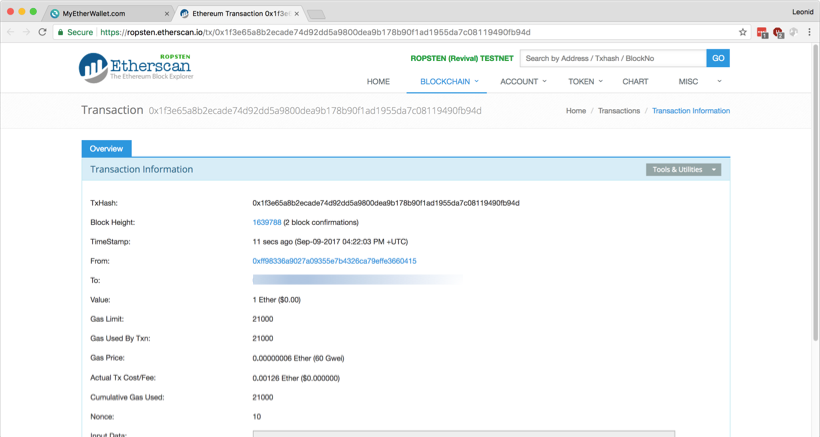Close the Ethereum Transaction tab
Image resolution: width=820 pixels, height=437 pixels.
tap(297, 14)
